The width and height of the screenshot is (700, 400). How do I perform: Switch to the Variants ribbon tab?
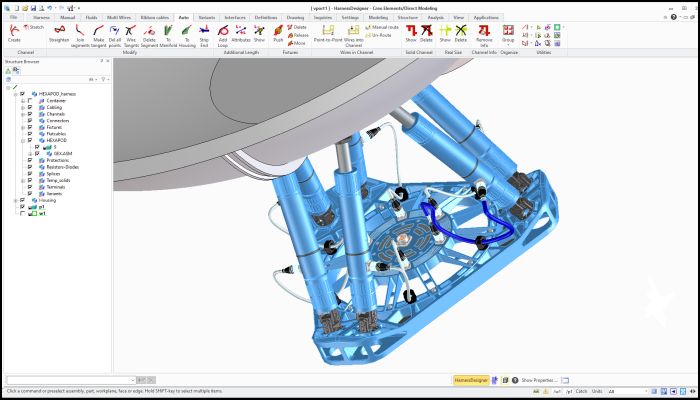[207, 17]
